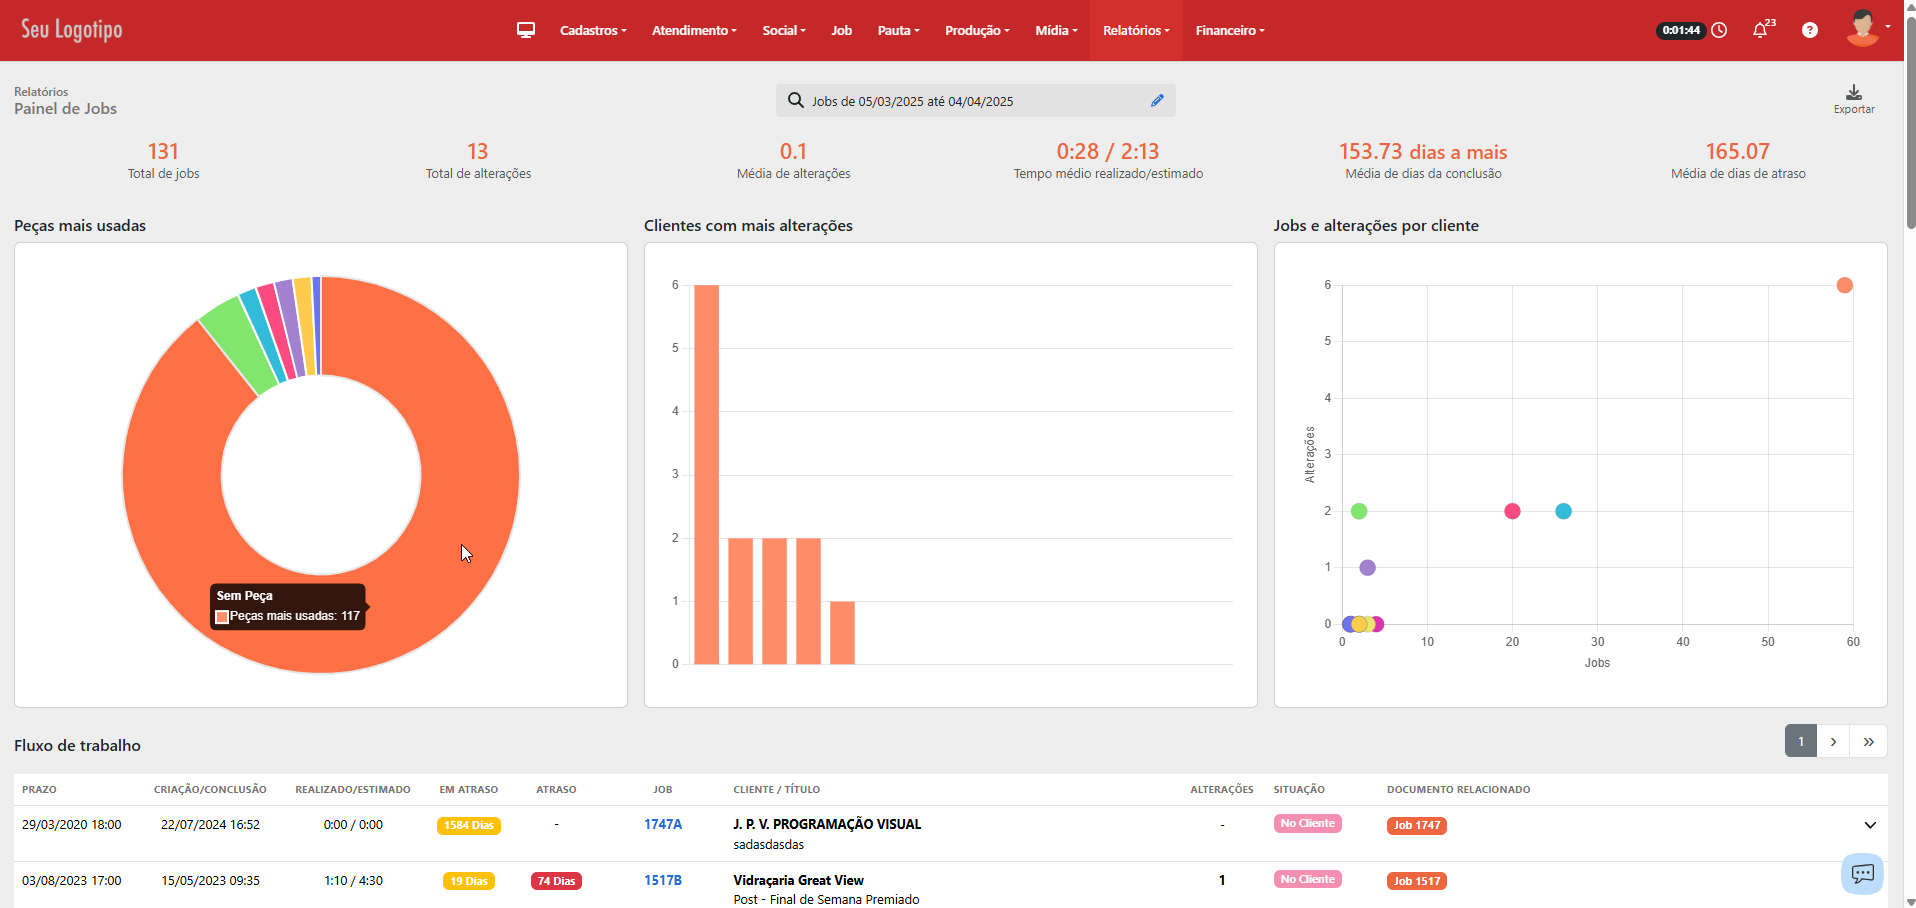
Task: Go to the next page of results
Action: [x=1832, y=741]
